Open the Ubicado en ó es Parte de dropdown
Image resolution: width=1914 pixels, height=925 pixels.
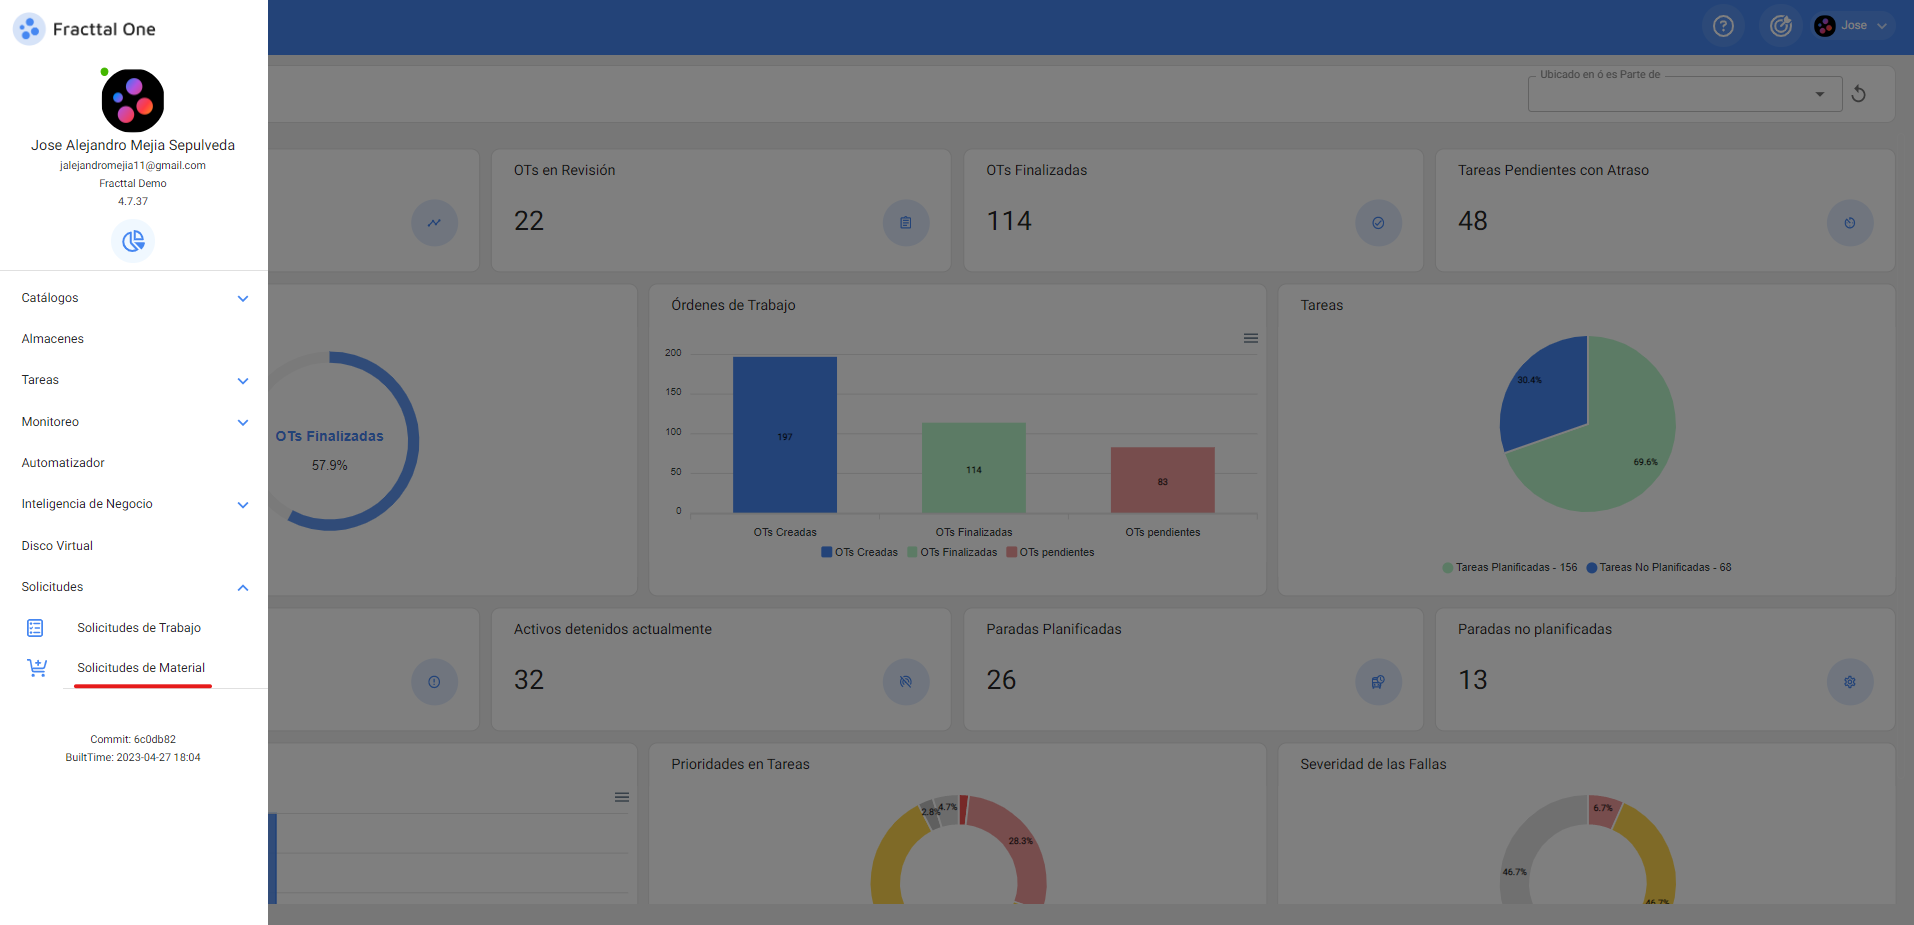[1684, 94]
